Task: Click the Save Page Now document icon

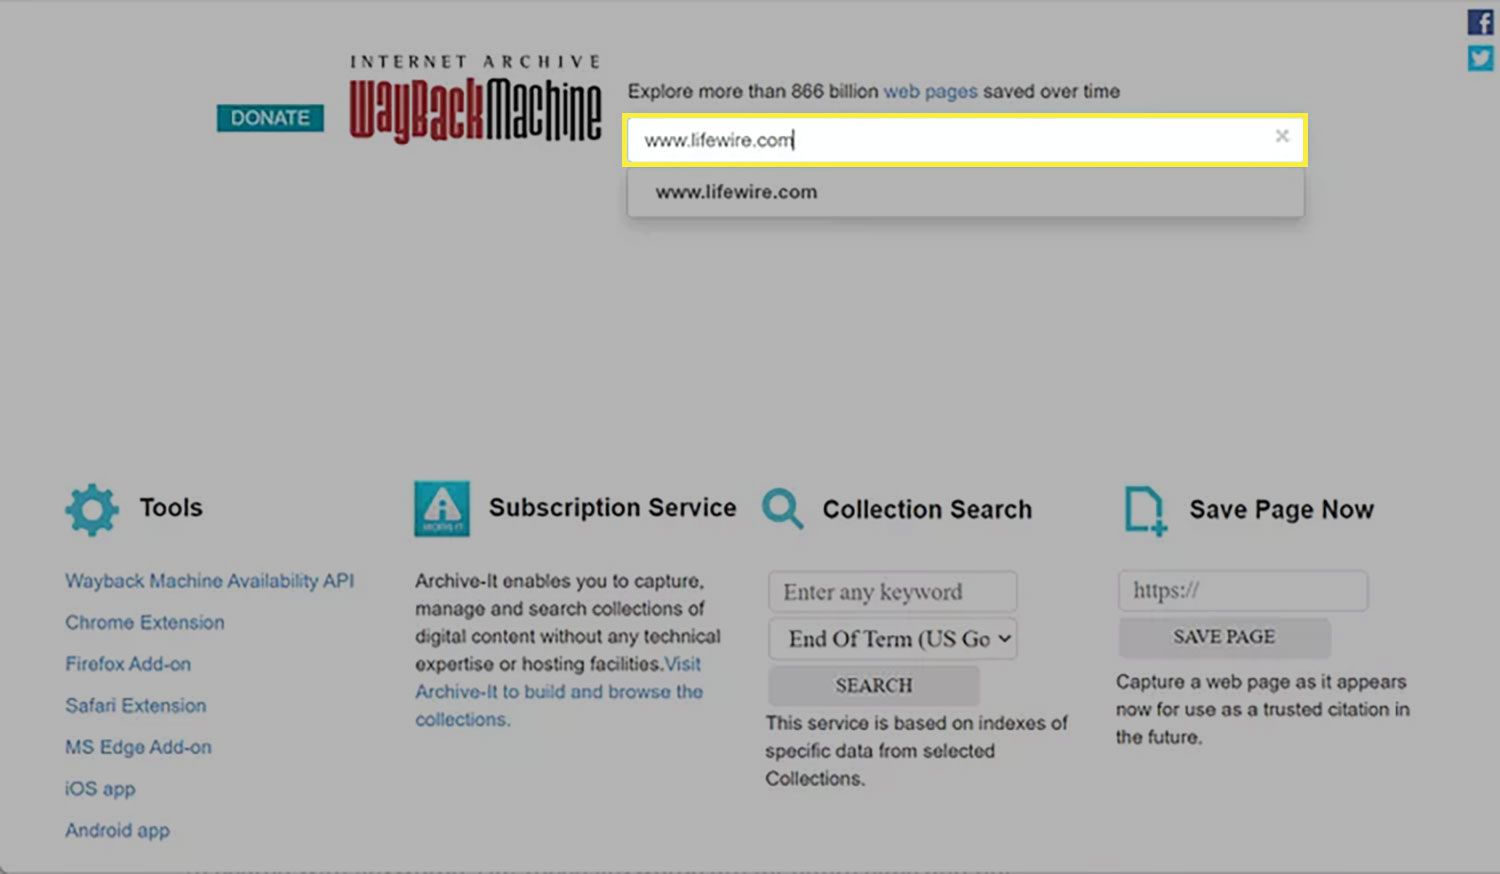Action: pos(1144,510)
